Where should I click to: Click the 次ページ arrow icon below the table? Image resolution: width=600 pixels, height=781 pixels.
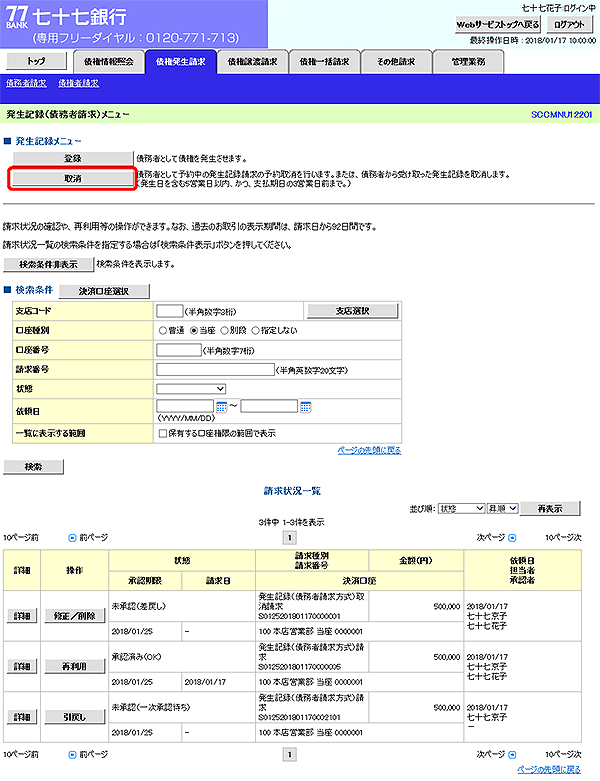tap(512, 755)
